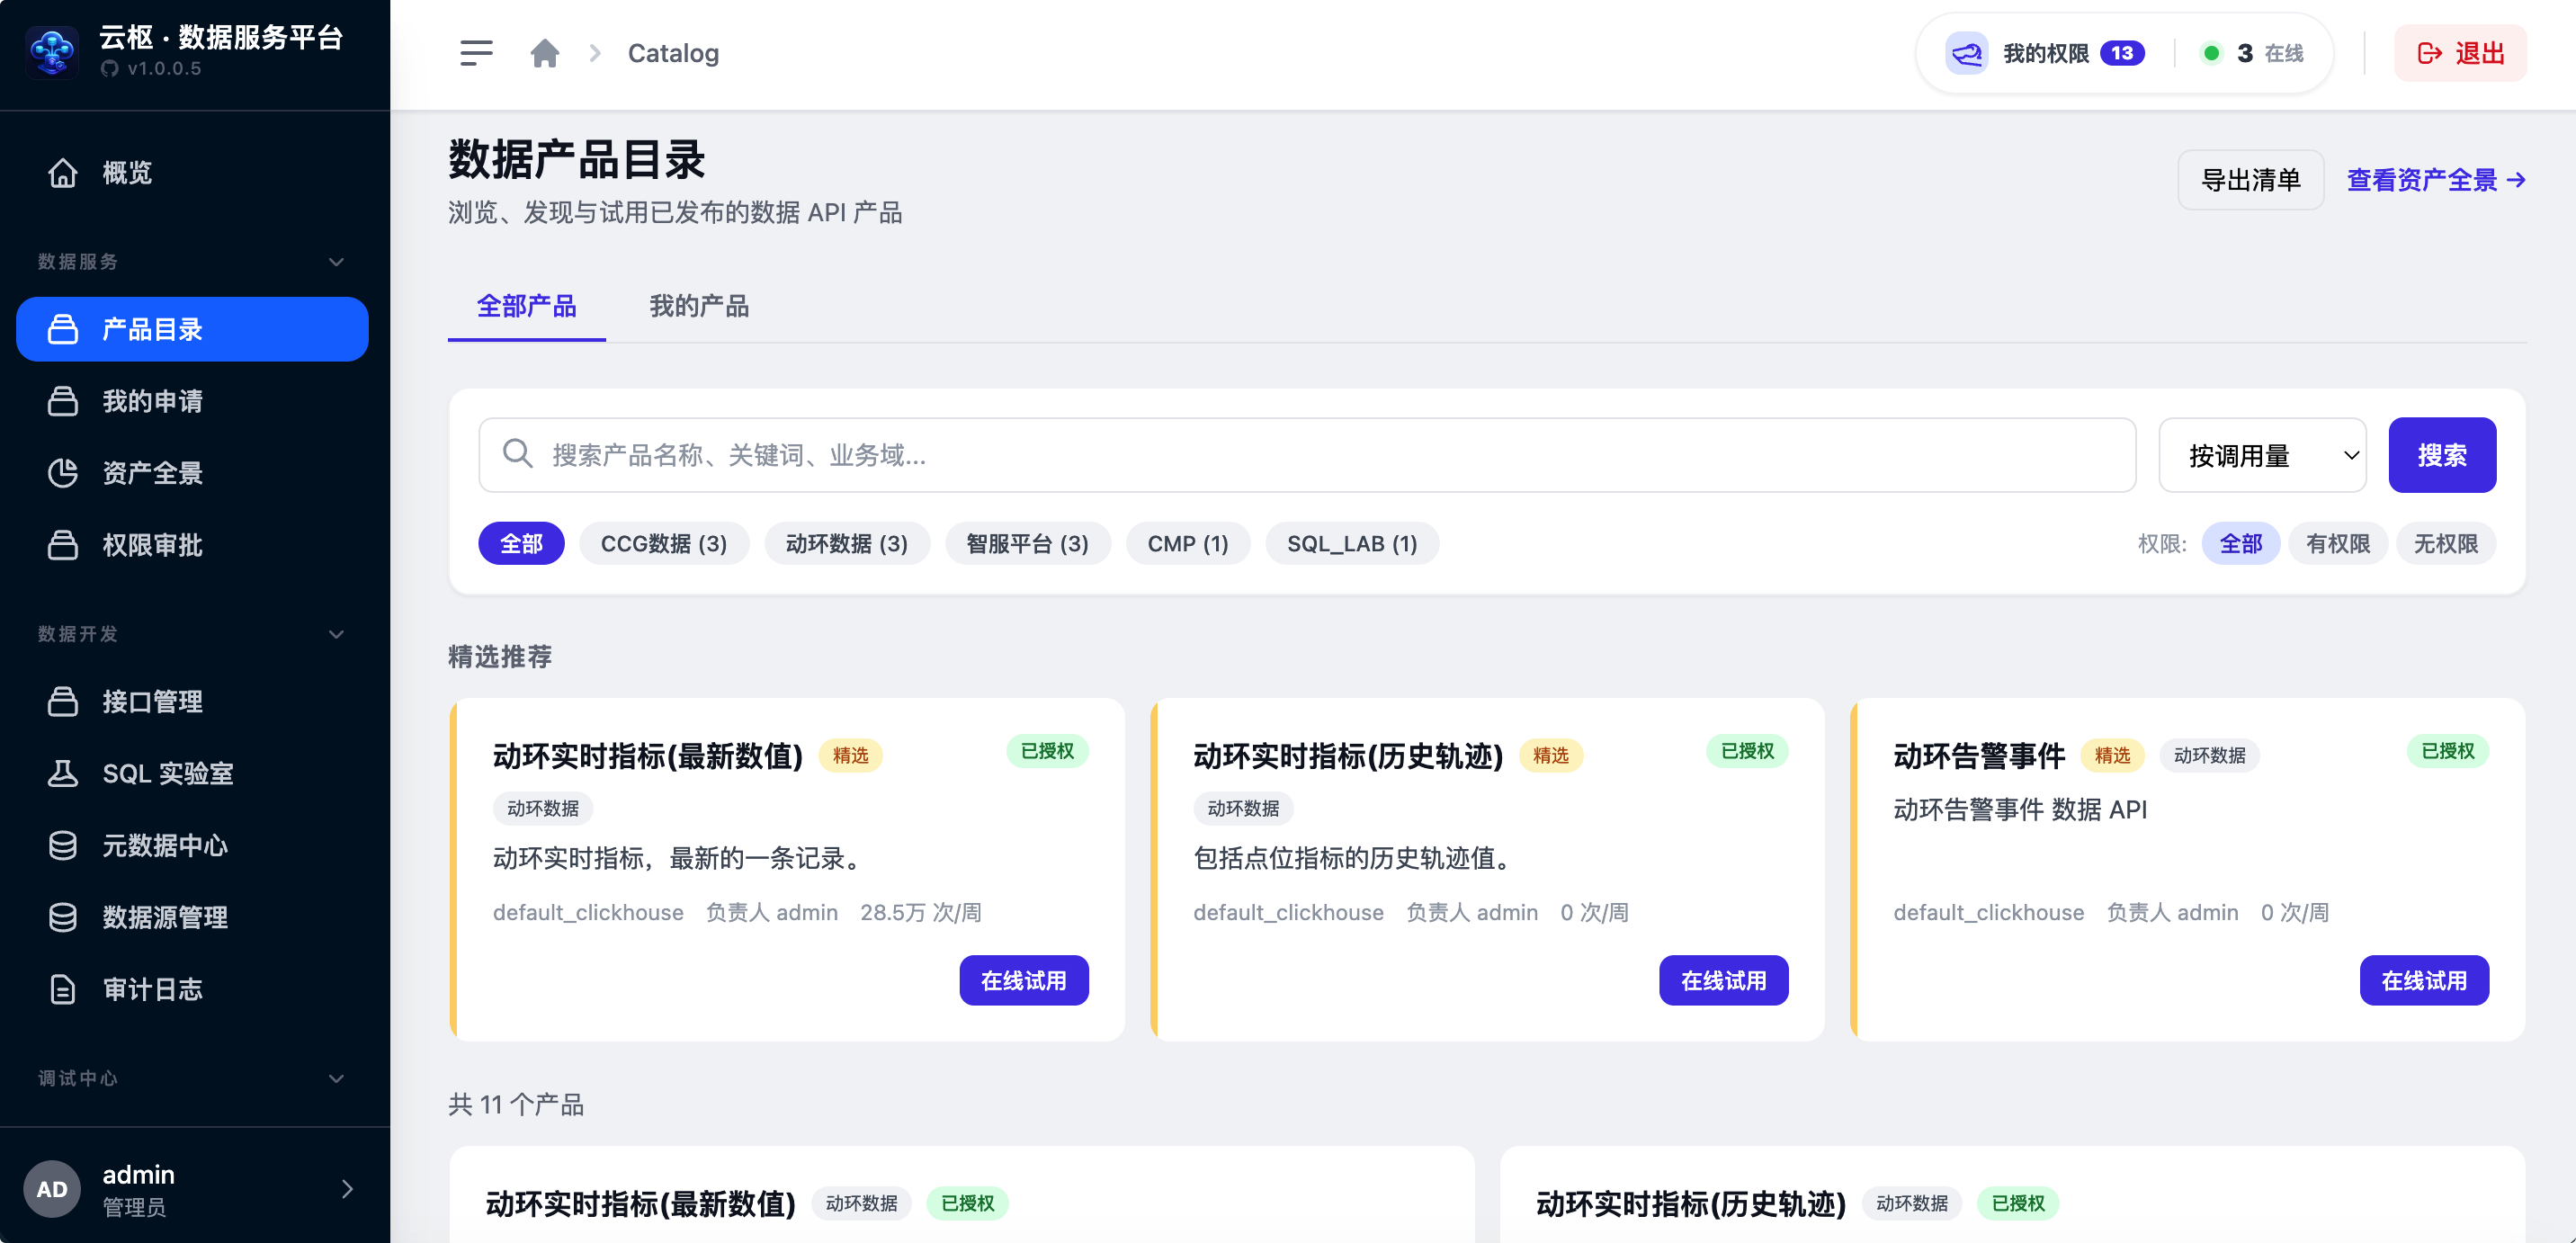Screen dimensions: 2576x1243
Task: Open SQL 实验室 menu item
Action: (x=192, y=773)
